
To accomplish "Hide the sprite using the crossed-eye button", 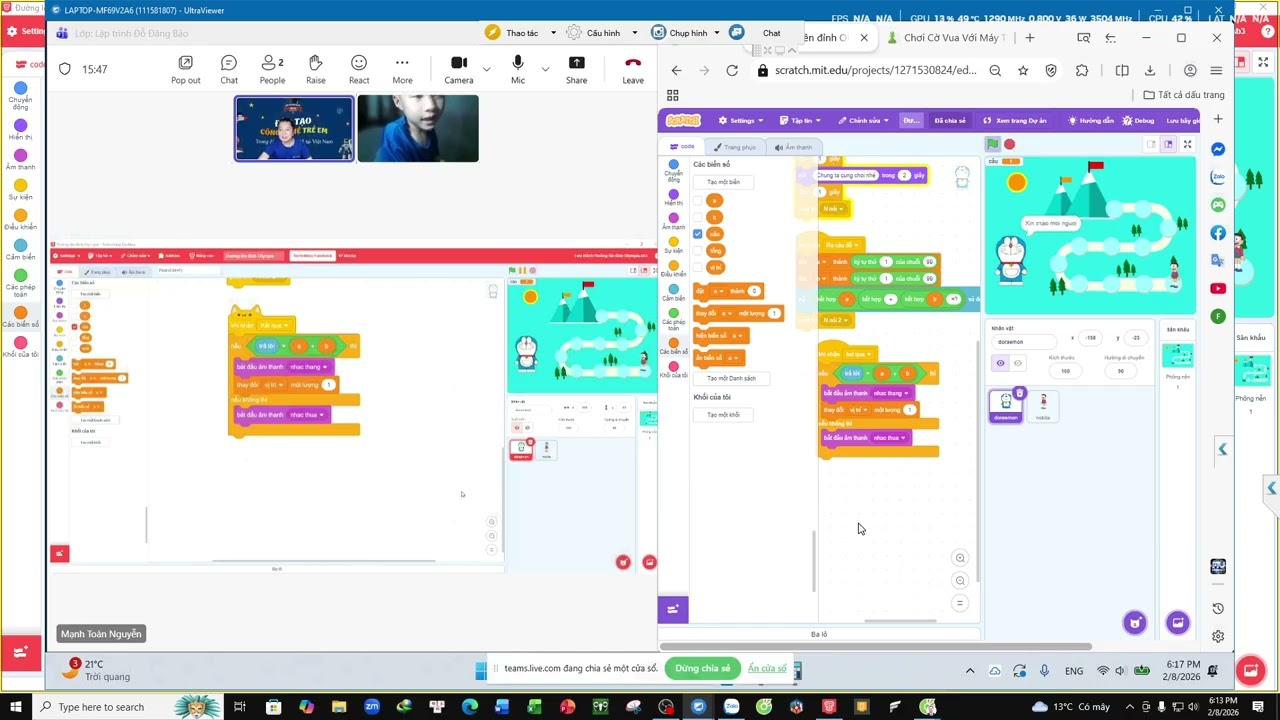I will pyautogui.click(x=1018, y=363).
